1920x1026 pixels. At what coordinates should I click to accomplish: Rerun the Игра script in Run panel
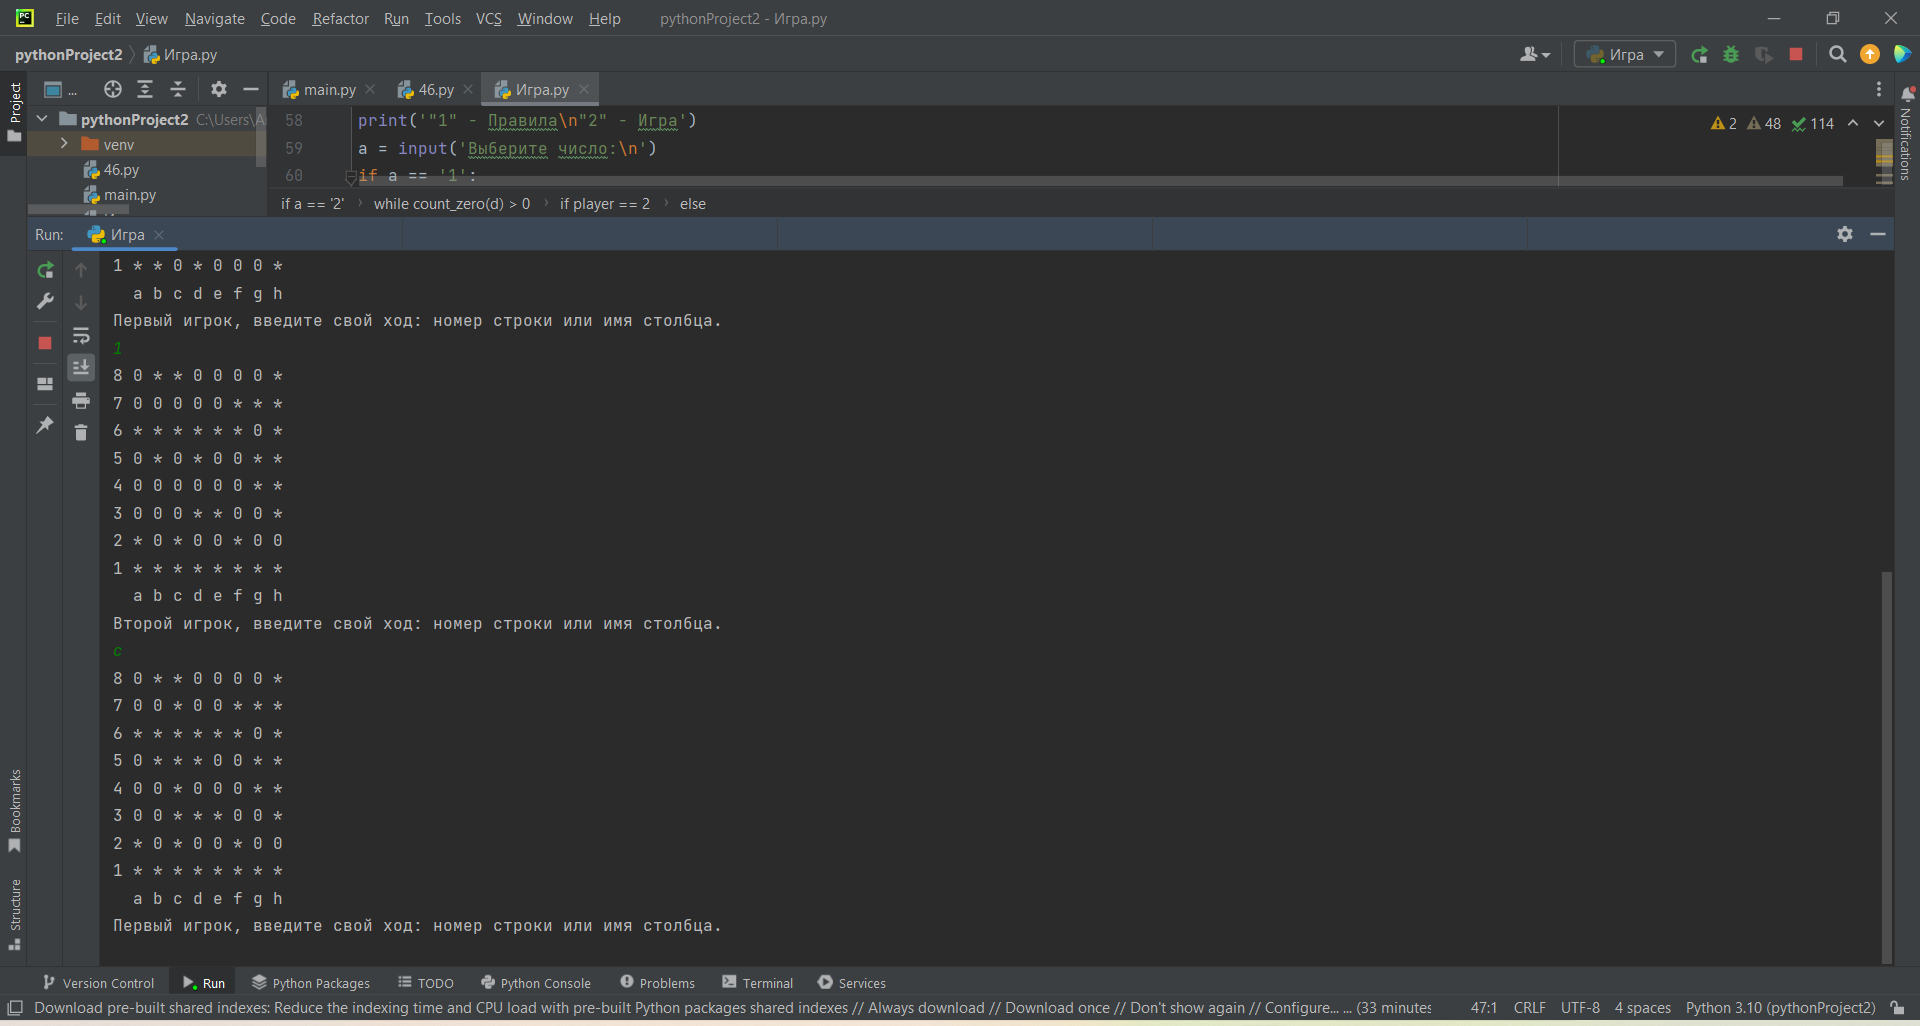[x=45, y=270]
